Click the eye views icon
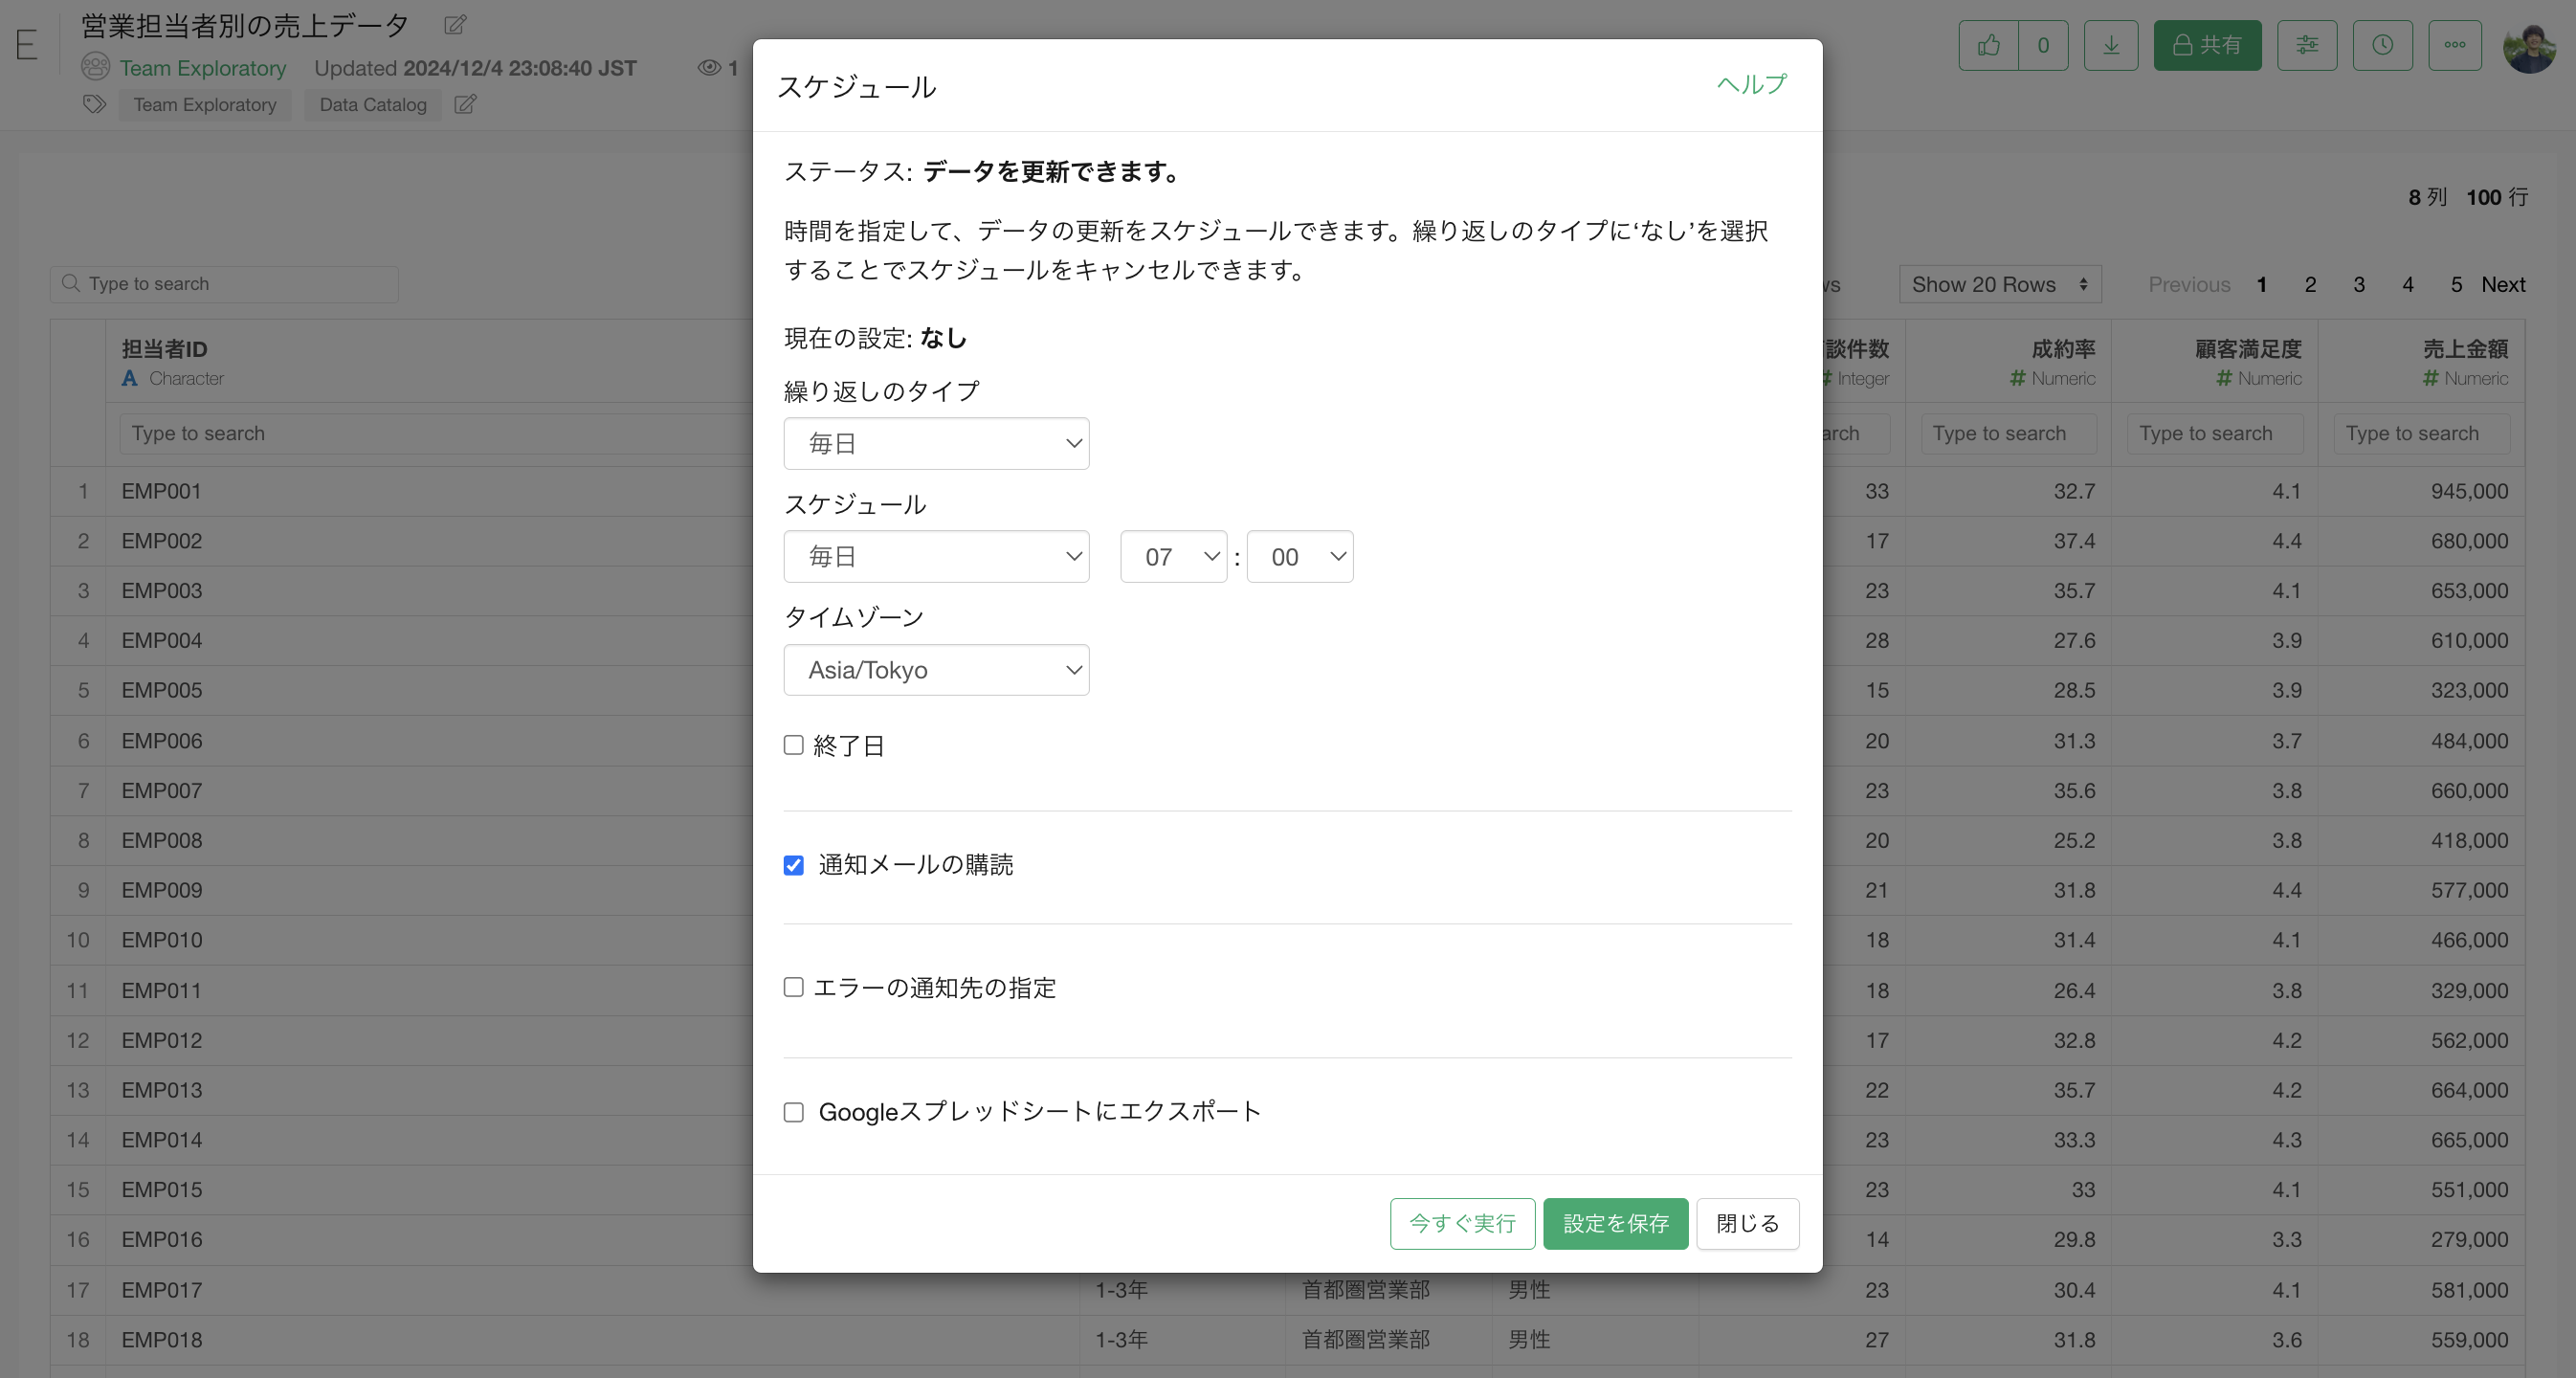The height and width of the screenshot is (1378, 2576). (709, 67)
